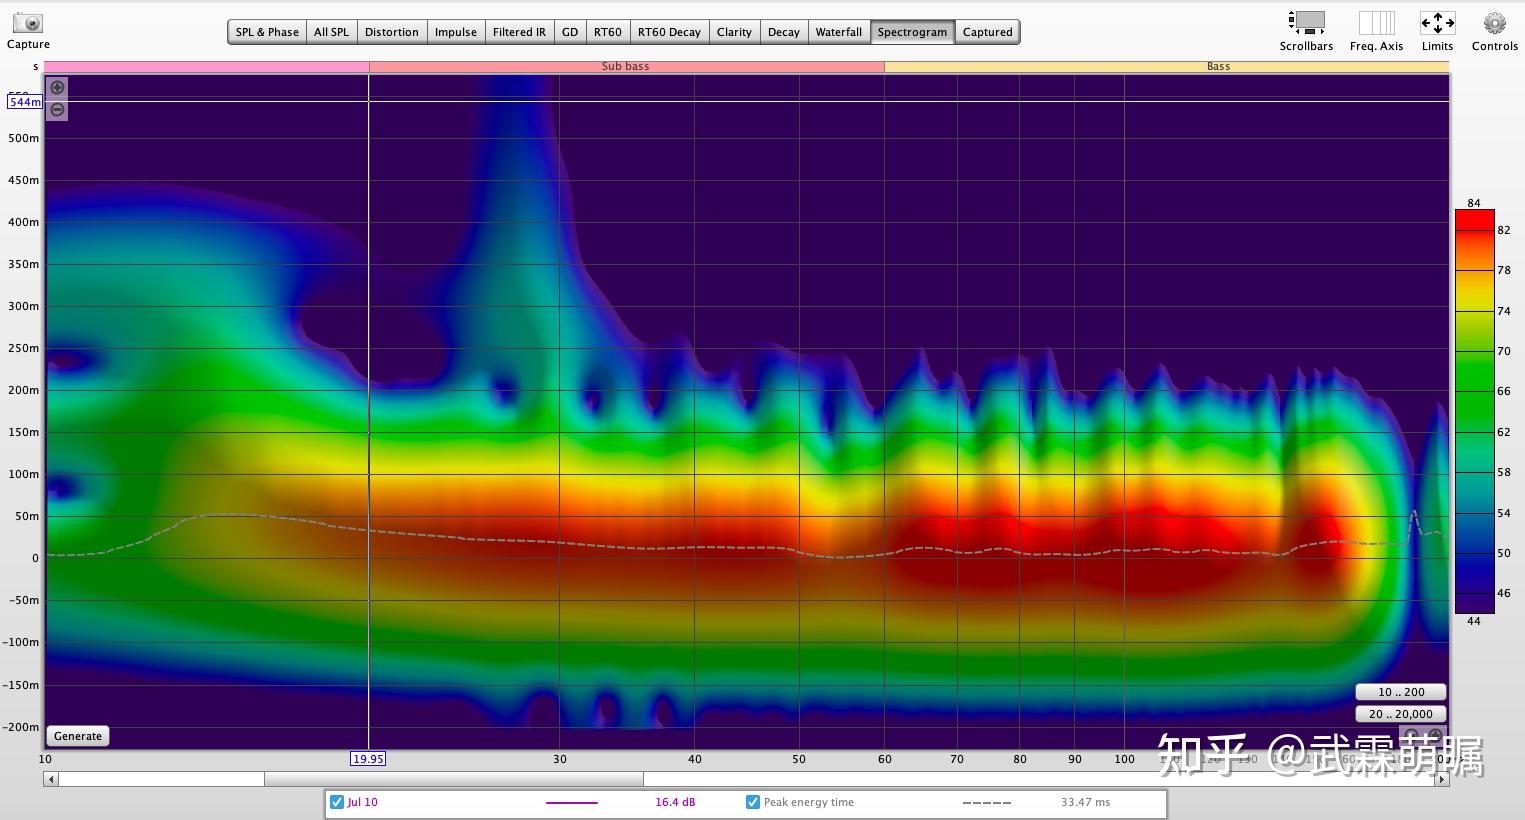
Task: Zoom out with the minus magnifier
Action: [x=58, y=110]
